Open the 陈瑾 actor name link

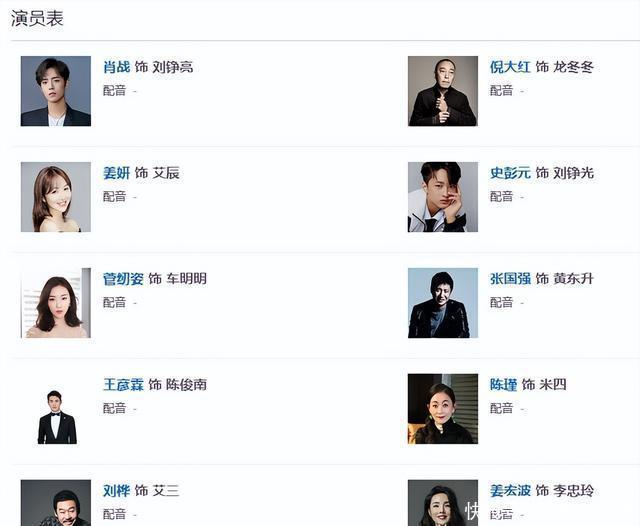tap(503, 384)
